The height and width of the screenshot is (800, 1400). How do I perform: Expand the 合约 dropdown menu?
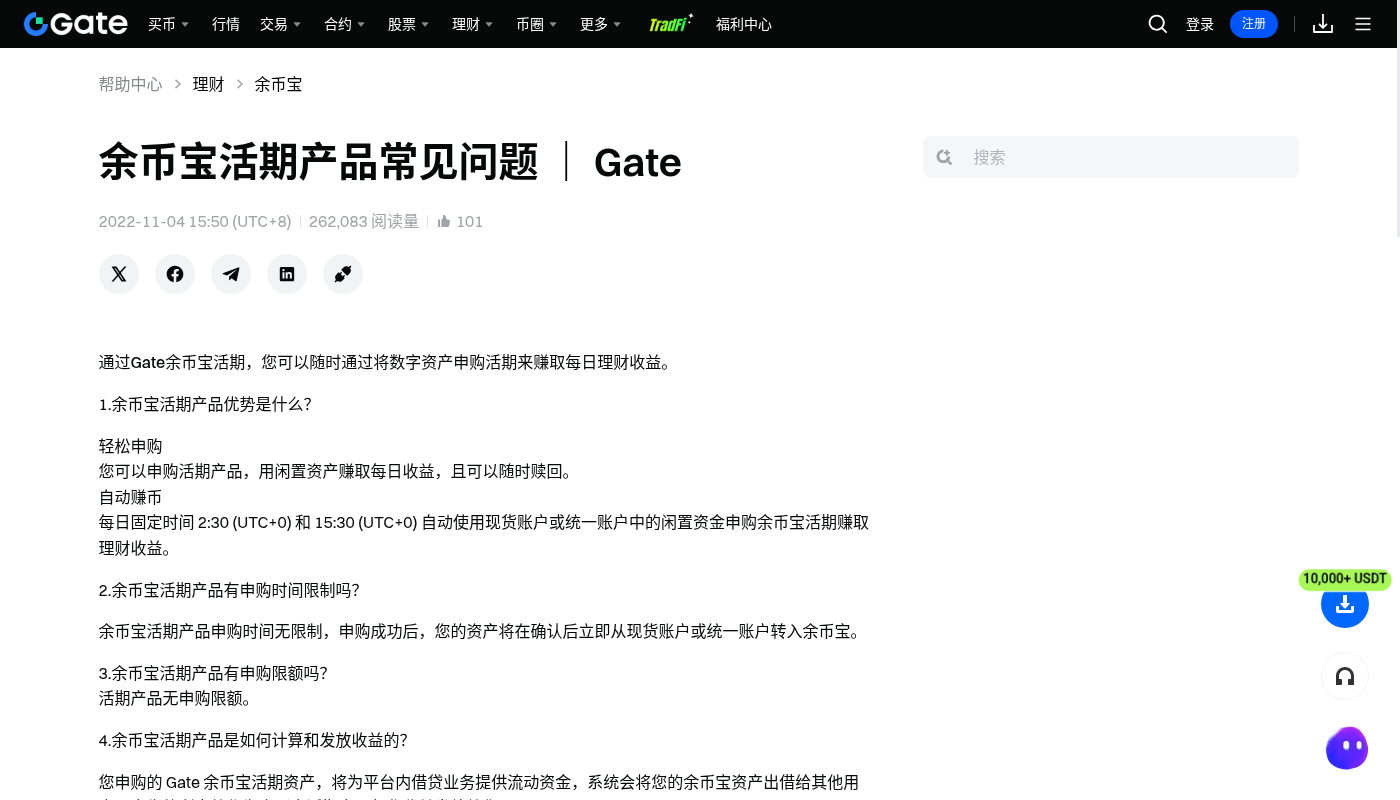pos(344,24)
